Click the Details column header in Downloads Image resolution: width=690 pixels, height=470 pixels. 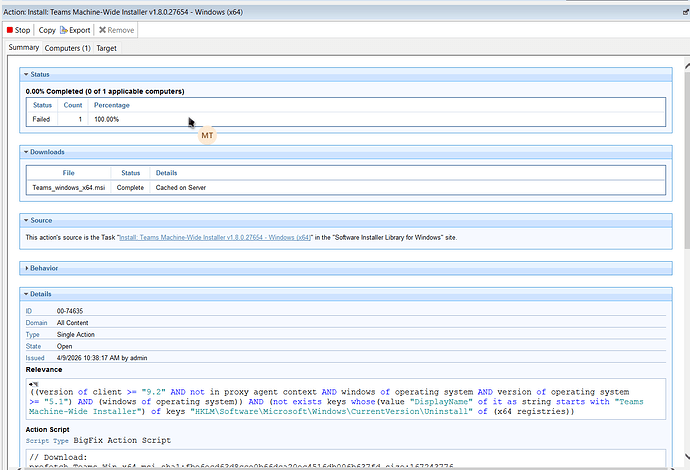(x=166, y=173)
